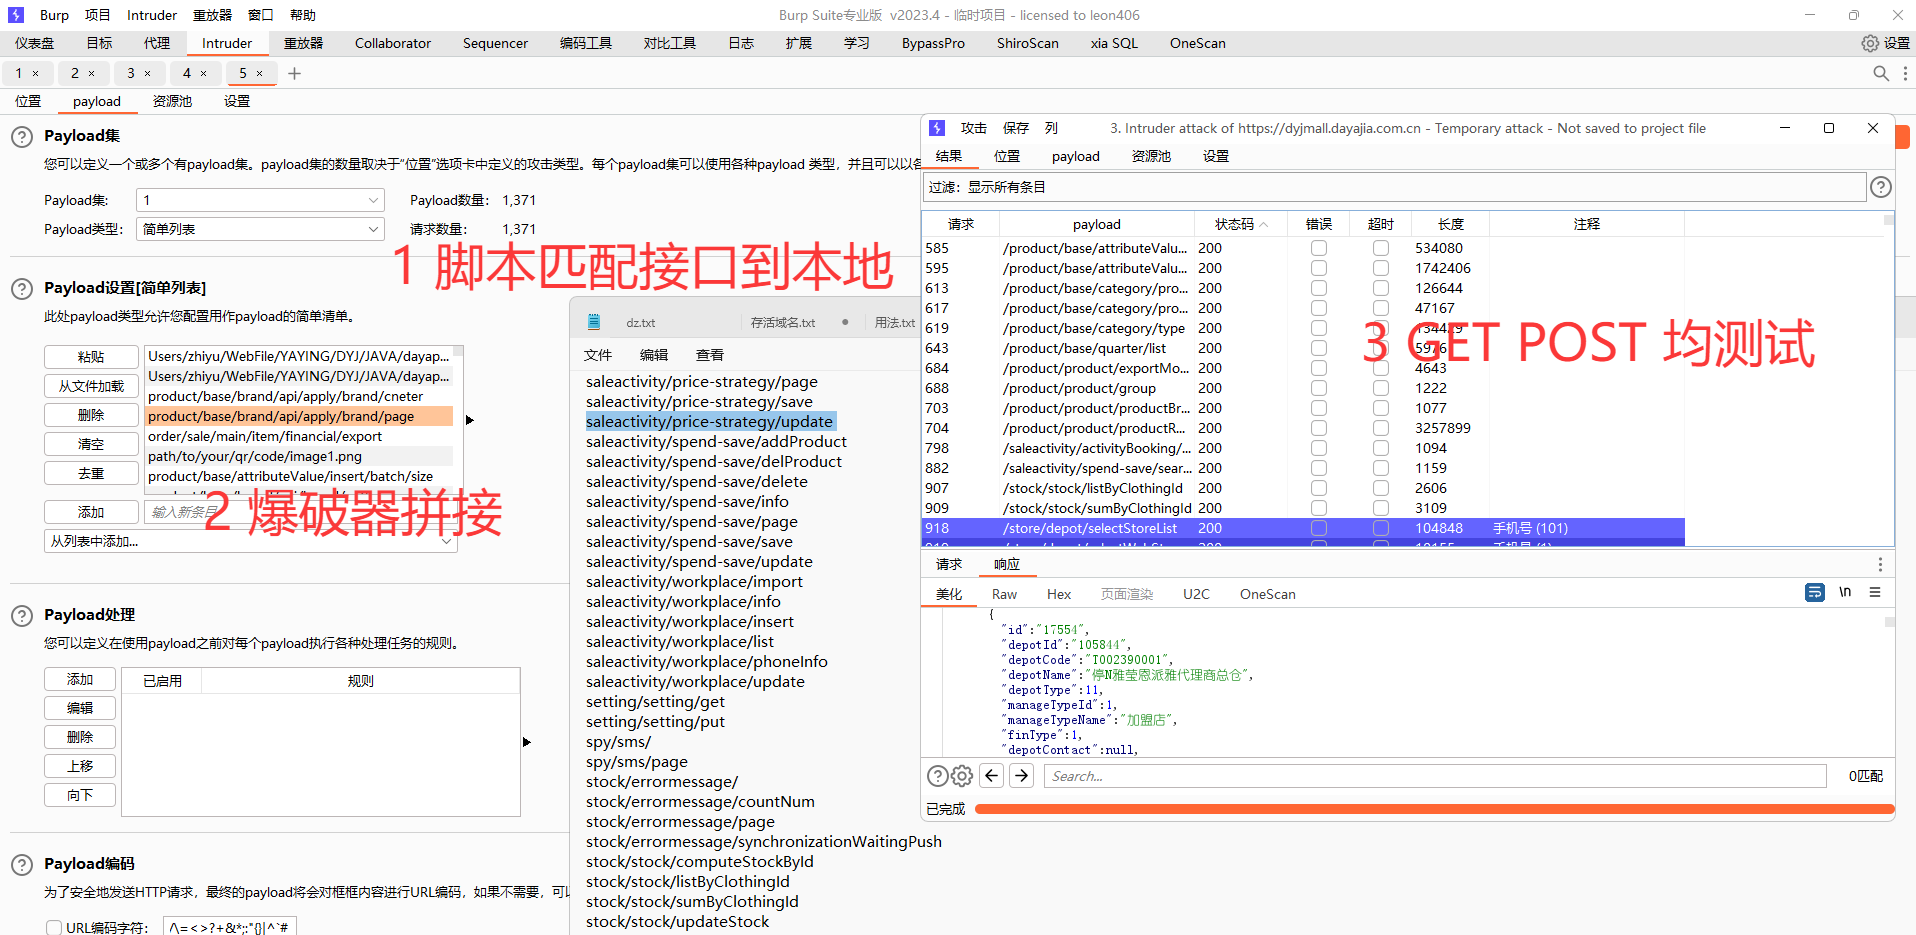1916x935 pixels.
Task: Click 添加 in the Payload处理 section
Action: tap(80, 679)
